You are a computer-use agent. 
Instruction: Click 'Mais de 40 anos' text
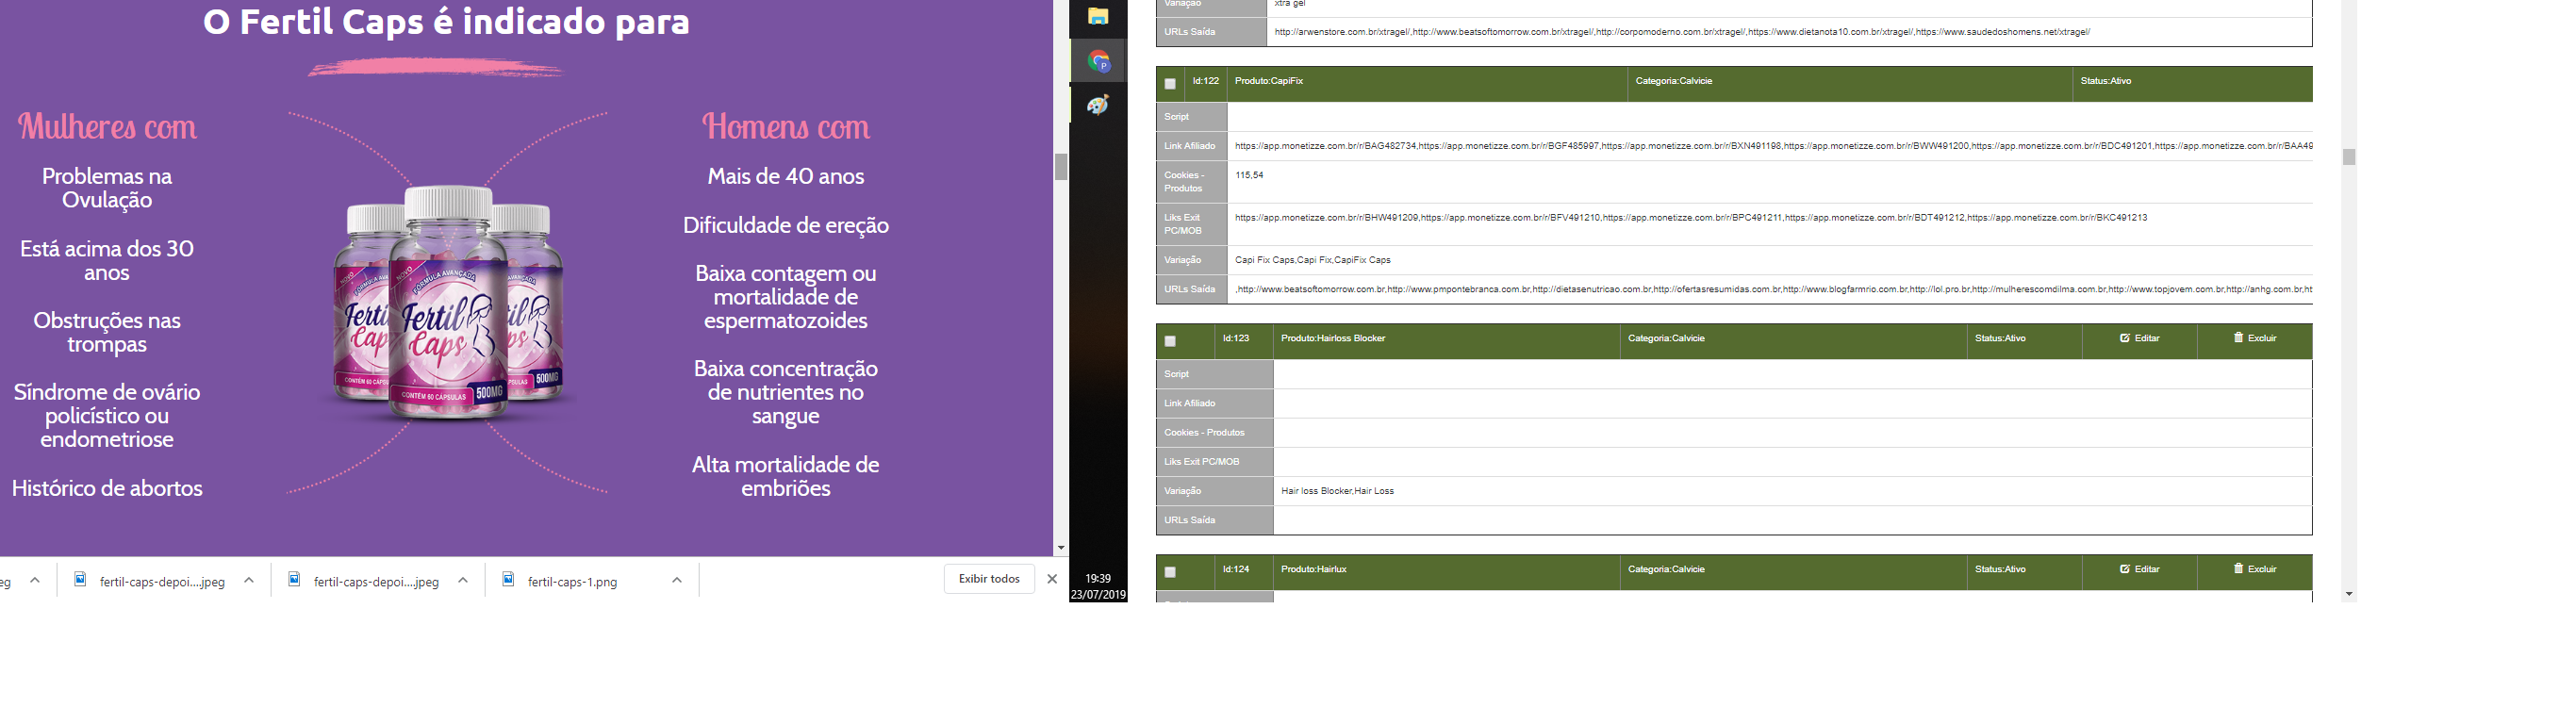(x=786, y=176)
